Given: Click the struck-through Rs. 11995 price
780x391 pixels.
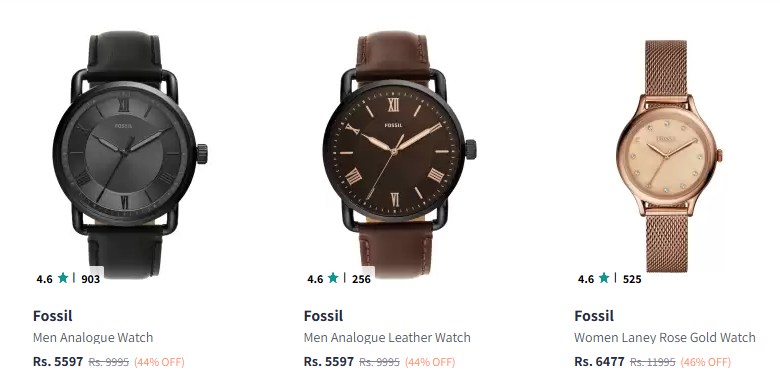Looking at the screenshot, I should [x=653, y=362].
